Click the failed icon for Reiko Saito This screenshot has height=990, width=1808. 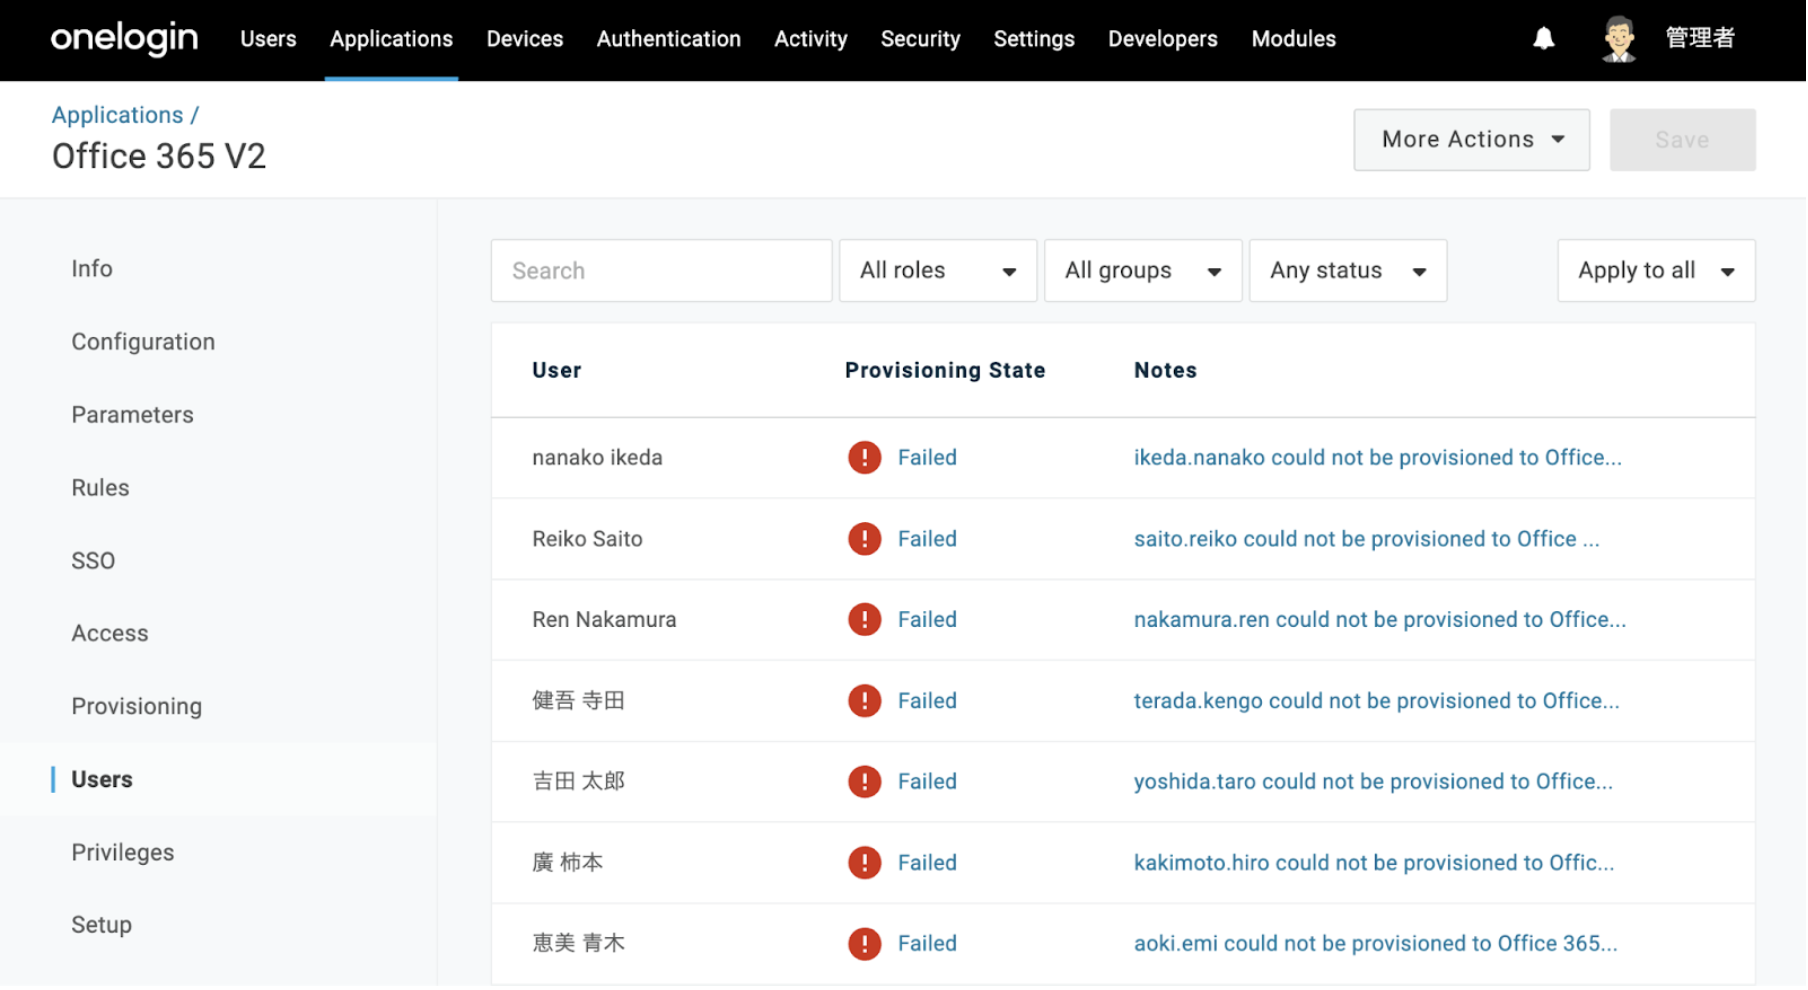tap(865, 539)
